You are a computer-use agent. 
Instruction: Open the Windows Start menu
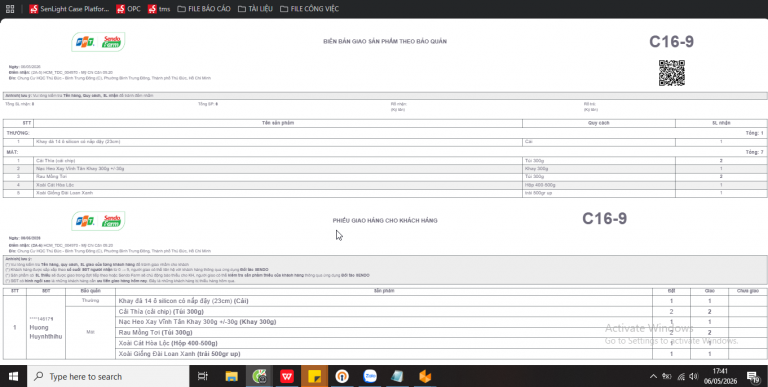coord(13,376)
